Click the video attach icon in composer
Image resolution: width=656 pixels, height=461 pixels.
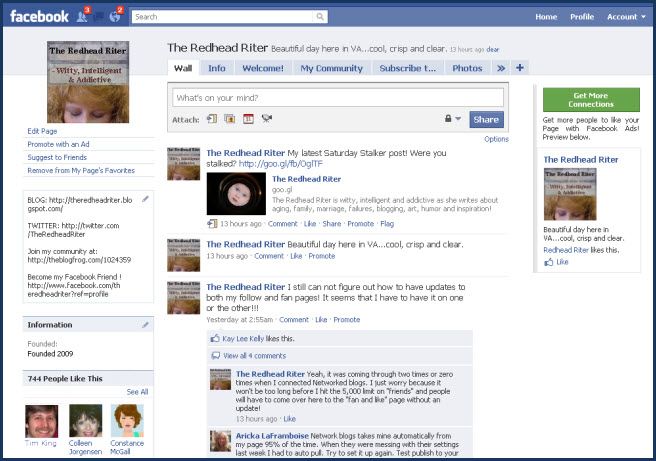(x=267, y=119)
